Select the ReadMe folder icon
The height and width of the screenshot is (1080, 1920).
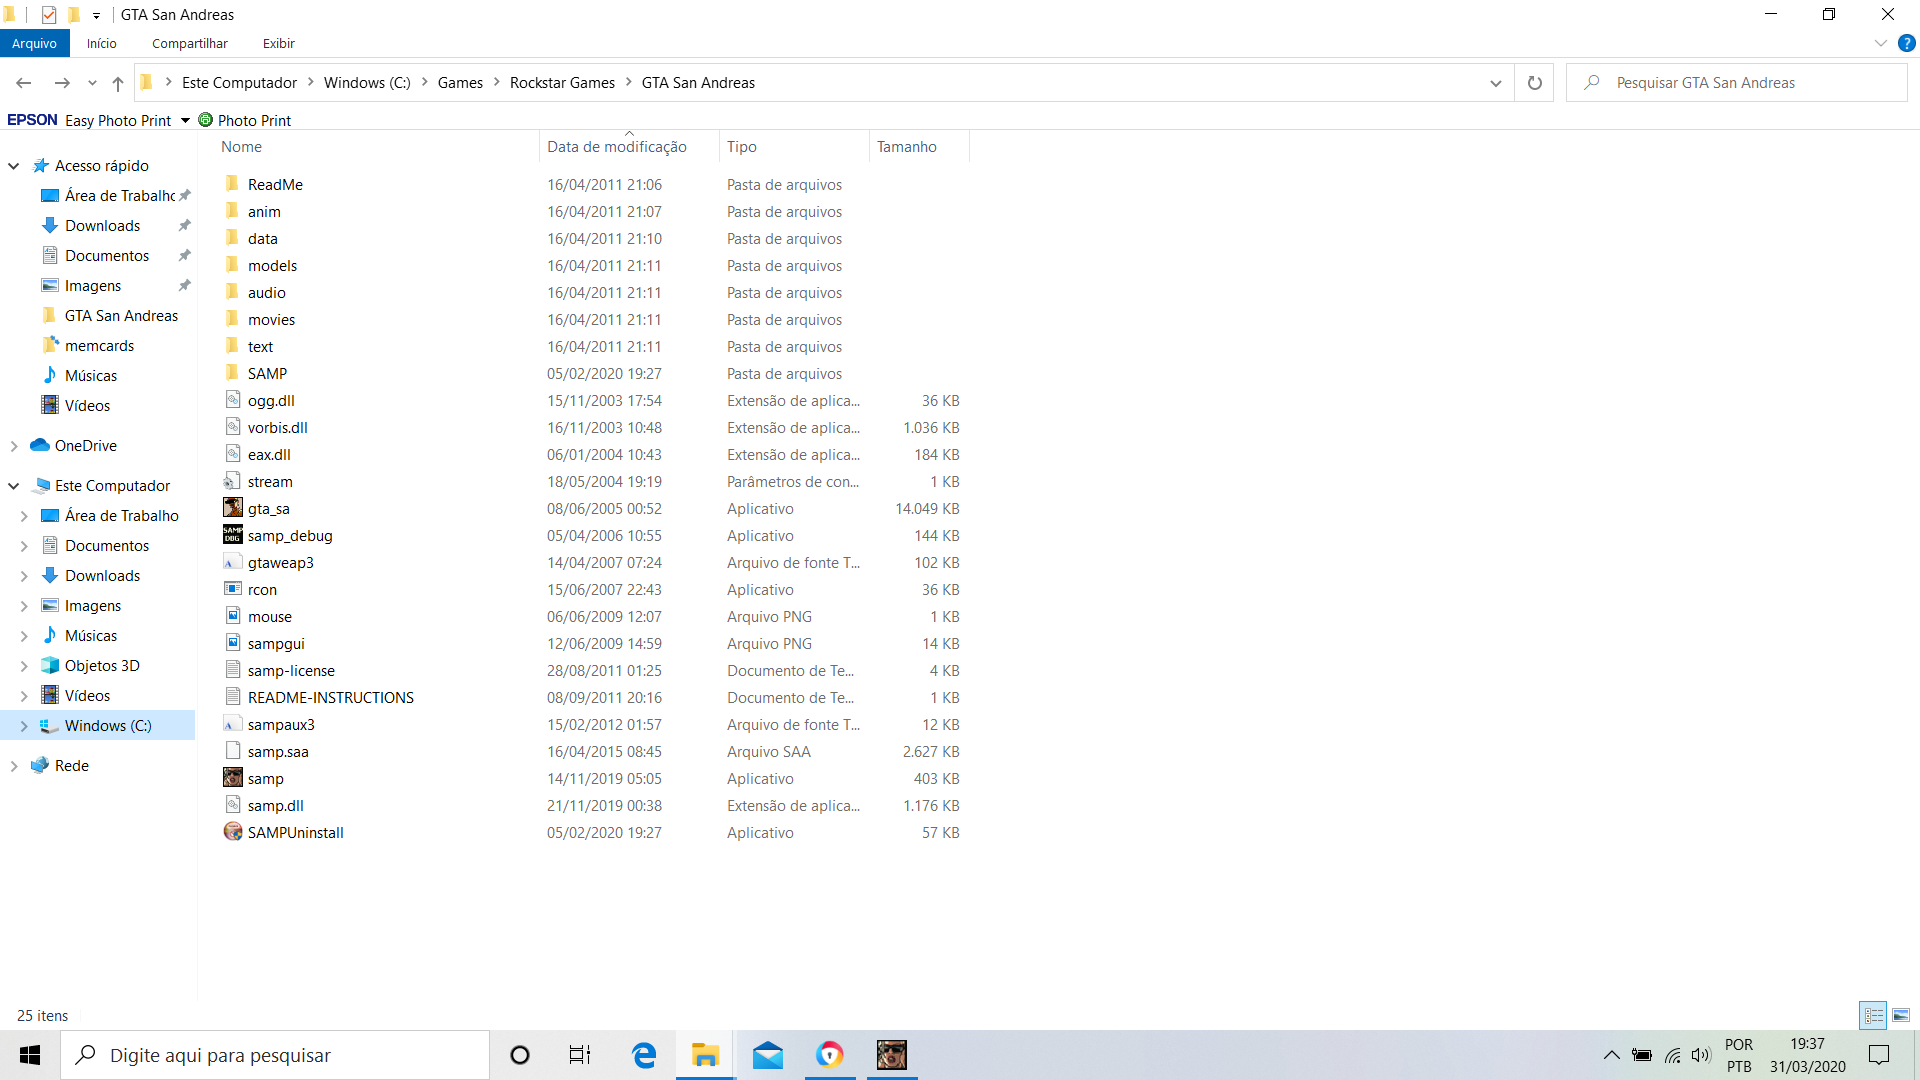tap(233, 184)
